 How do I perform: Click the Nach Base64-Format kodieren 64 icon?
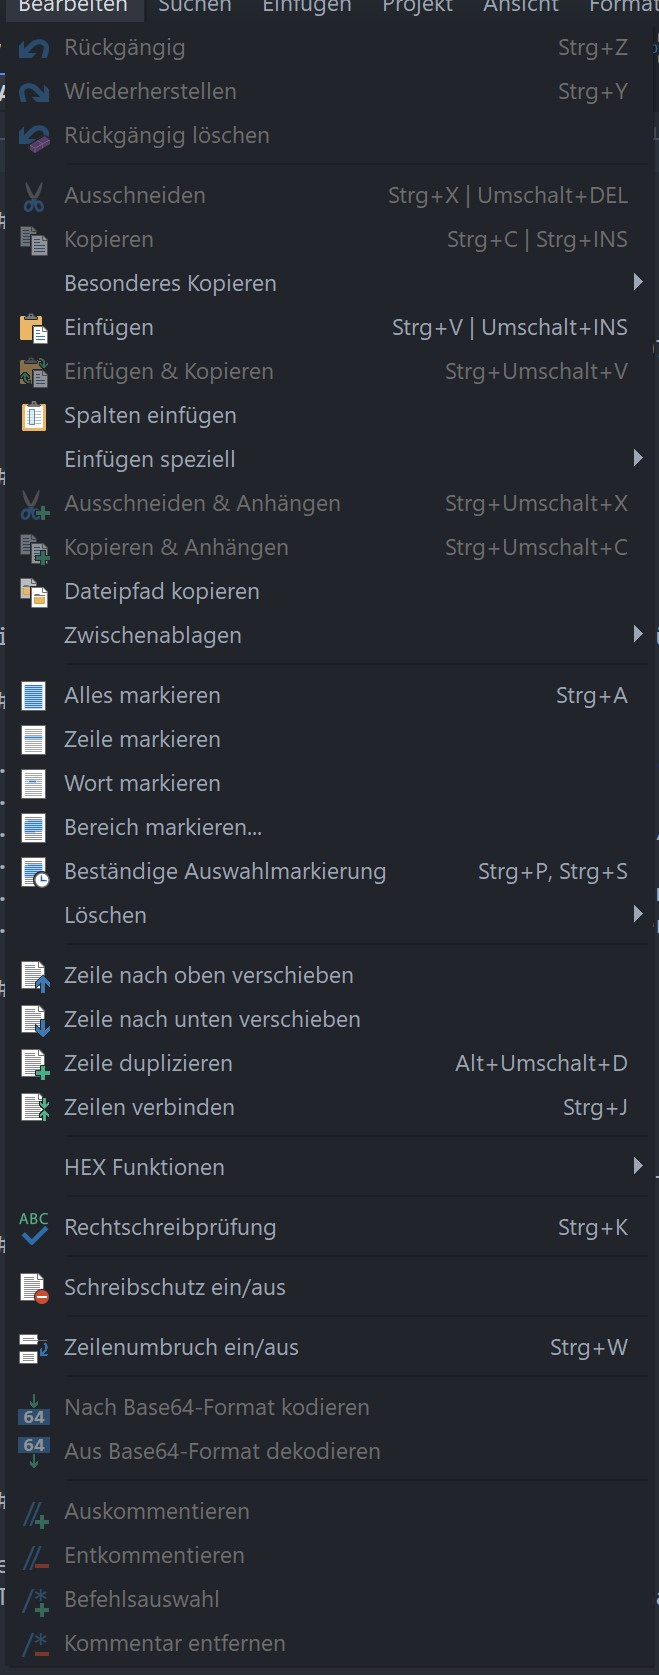coord(34,1409)
